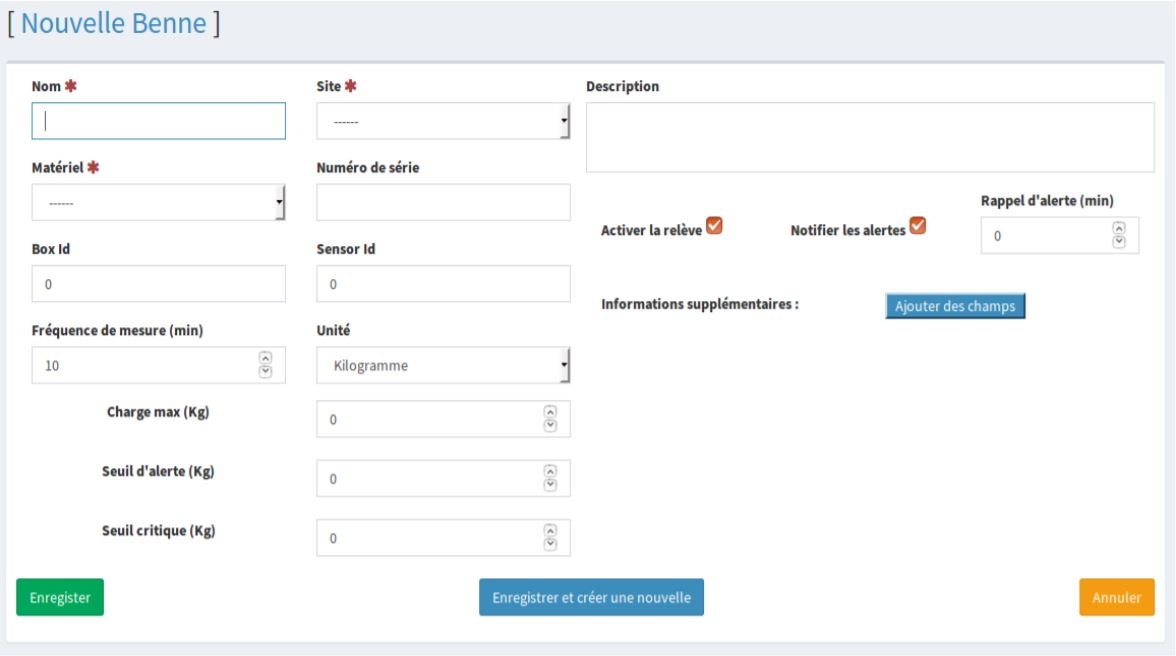Decrease the Fréquence de mesure value
Image resolution: width=1176 pixels, height=656 pixels.
click(265, 371)
